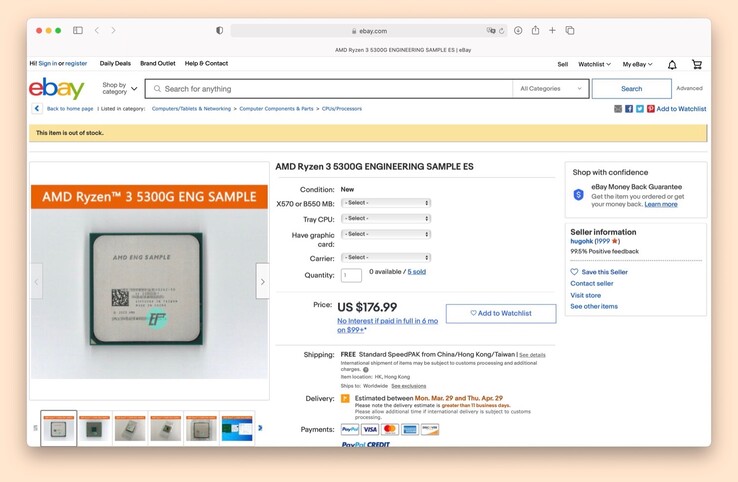This screenshot has width=738, height=482.
Task: Reload the page using refresh icon
Action: tap(502, 31)
